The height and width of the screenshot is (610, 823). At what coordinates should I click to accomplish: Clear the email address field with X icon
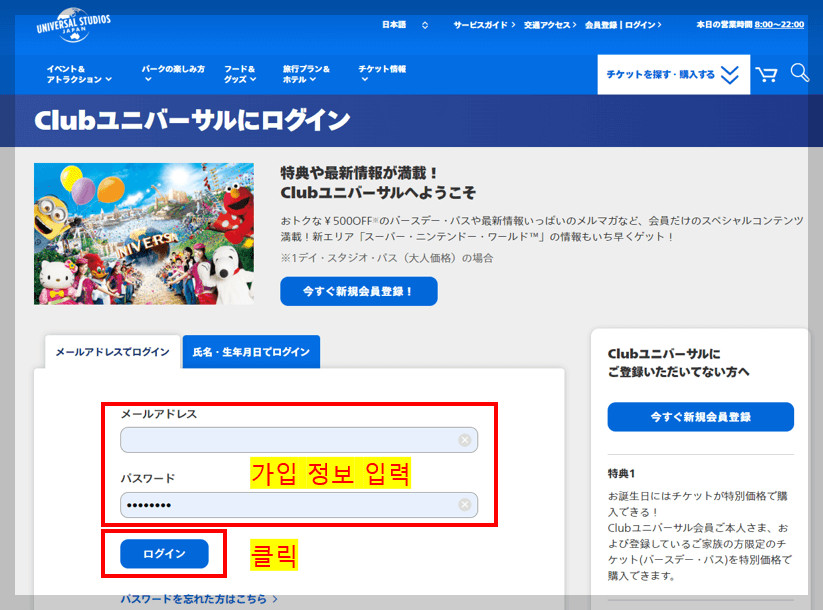464,439
